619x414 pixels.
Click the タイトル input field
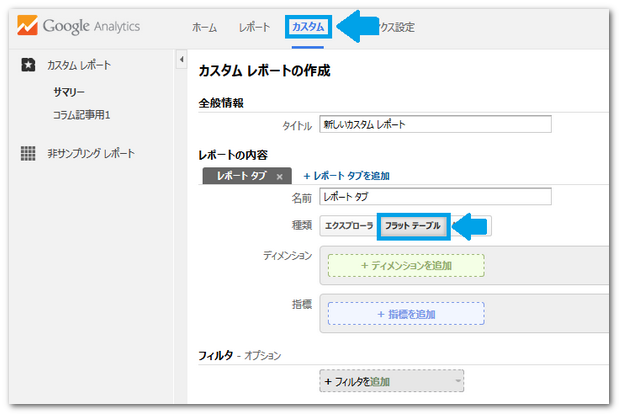(435, 124)
